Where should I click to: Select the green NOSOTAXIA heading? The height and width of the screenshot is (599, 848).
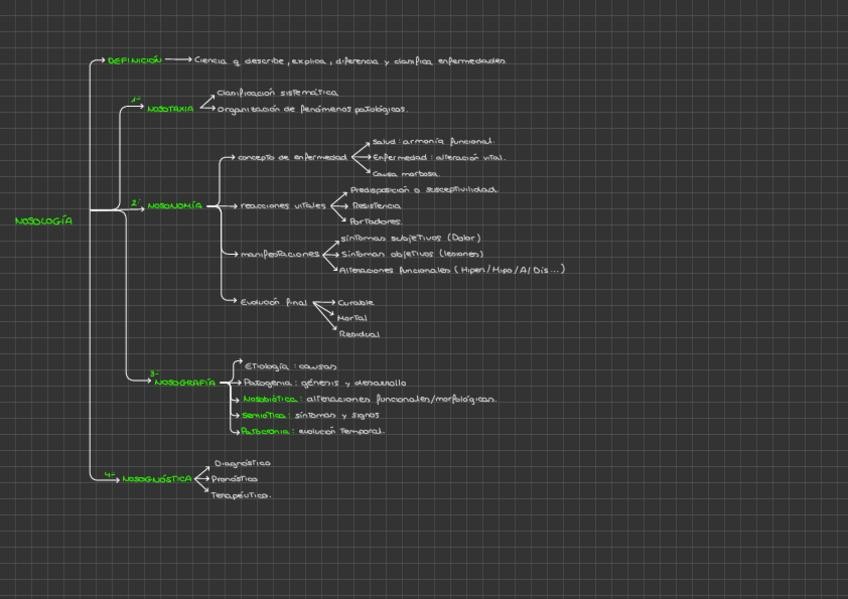click(170, 109)
